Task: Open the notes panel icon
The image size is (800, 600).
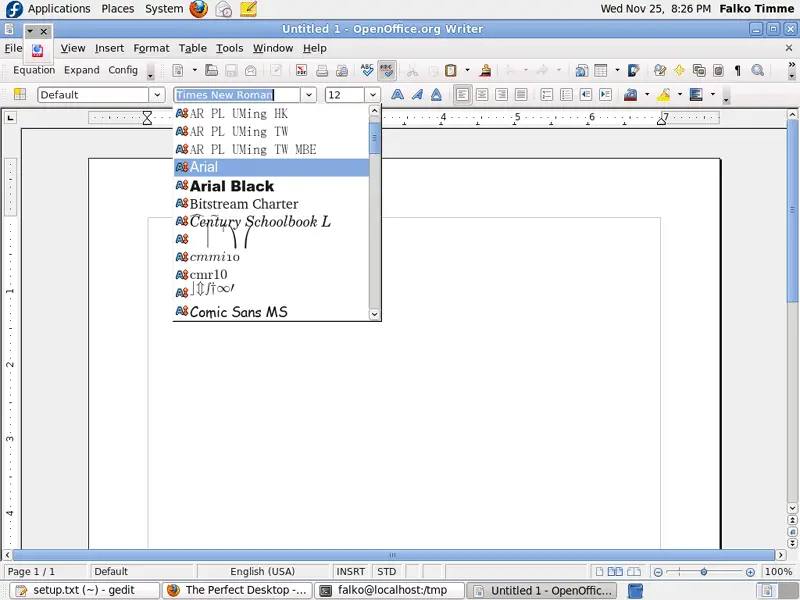Action: click(248, 9)
